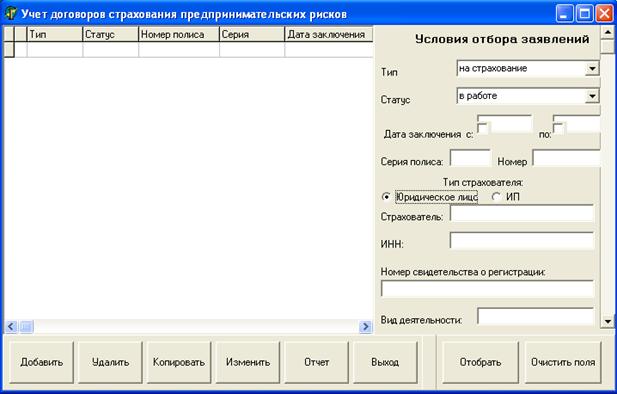The image size is (617, 394).
Task: Click the 'Дата заключения' column header
Action: 329,34
